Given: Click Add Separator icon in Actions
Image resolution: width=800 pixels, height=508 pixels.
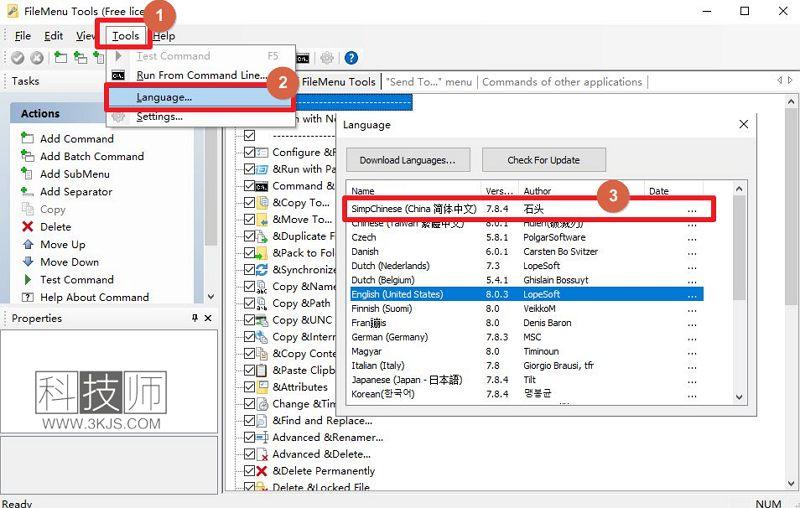Looking at the screenshot, I should tap(28, 191).
